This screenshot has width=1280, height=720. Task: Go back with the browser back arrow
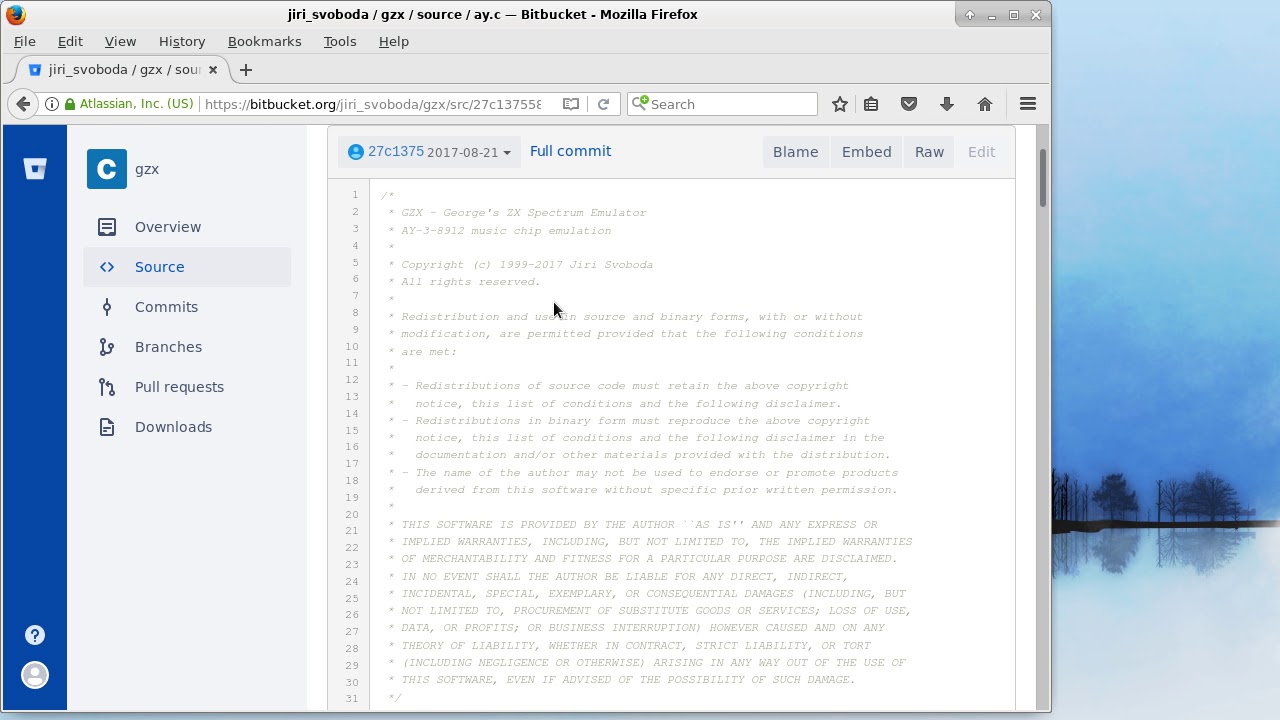(x=23, y=104)
